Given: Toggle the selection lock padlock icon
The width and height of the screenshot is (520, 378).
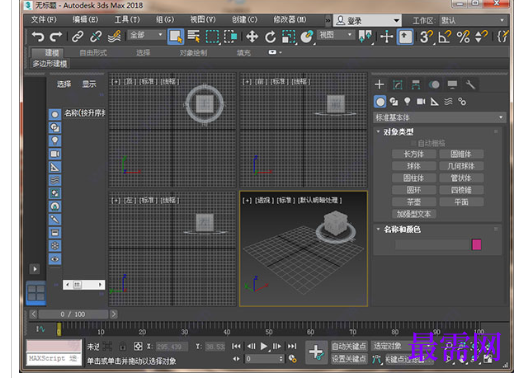Looking at the screenshot, I should click(123, 347).
